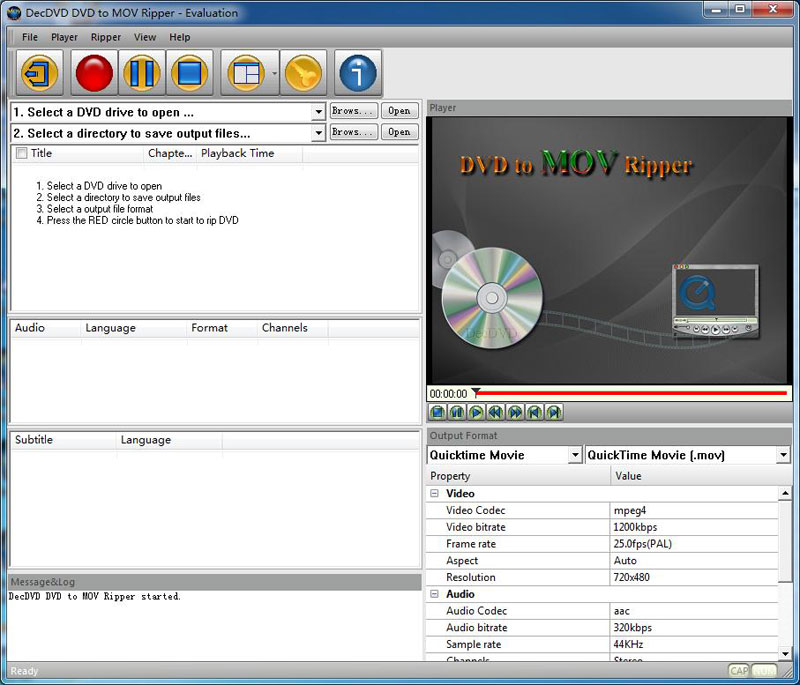
Task: Stop playback in the Player panel
Action: (x=437, y=412)
